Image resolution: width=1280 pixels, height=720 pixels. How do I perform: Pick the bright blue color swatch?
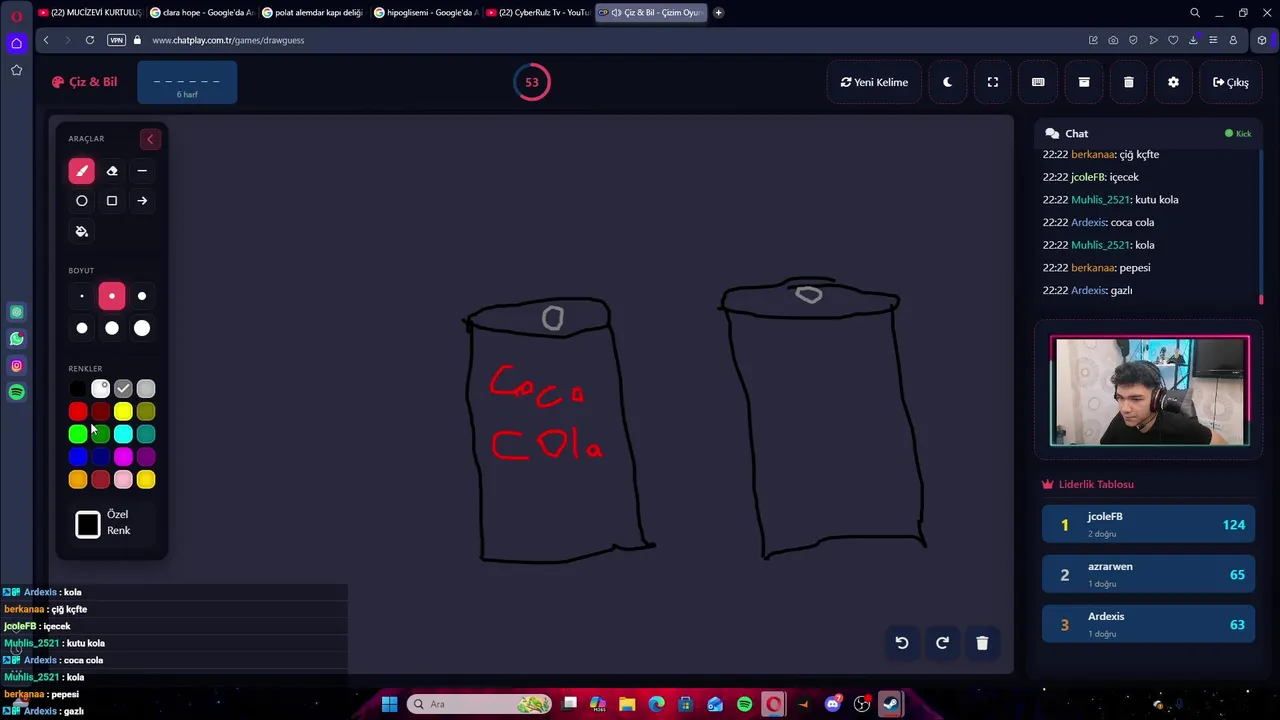[78, 457]
